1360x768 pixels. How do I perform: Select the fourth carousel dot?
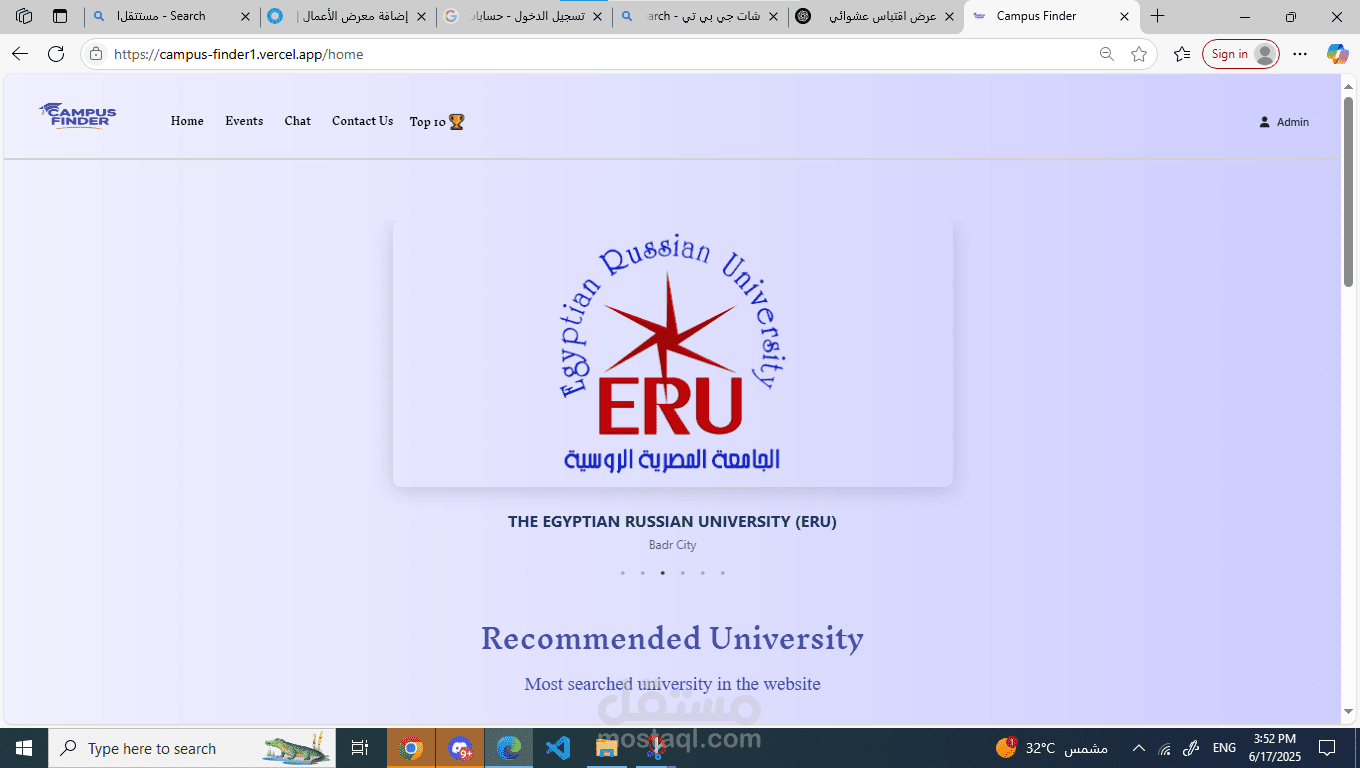tap(683, 573)
